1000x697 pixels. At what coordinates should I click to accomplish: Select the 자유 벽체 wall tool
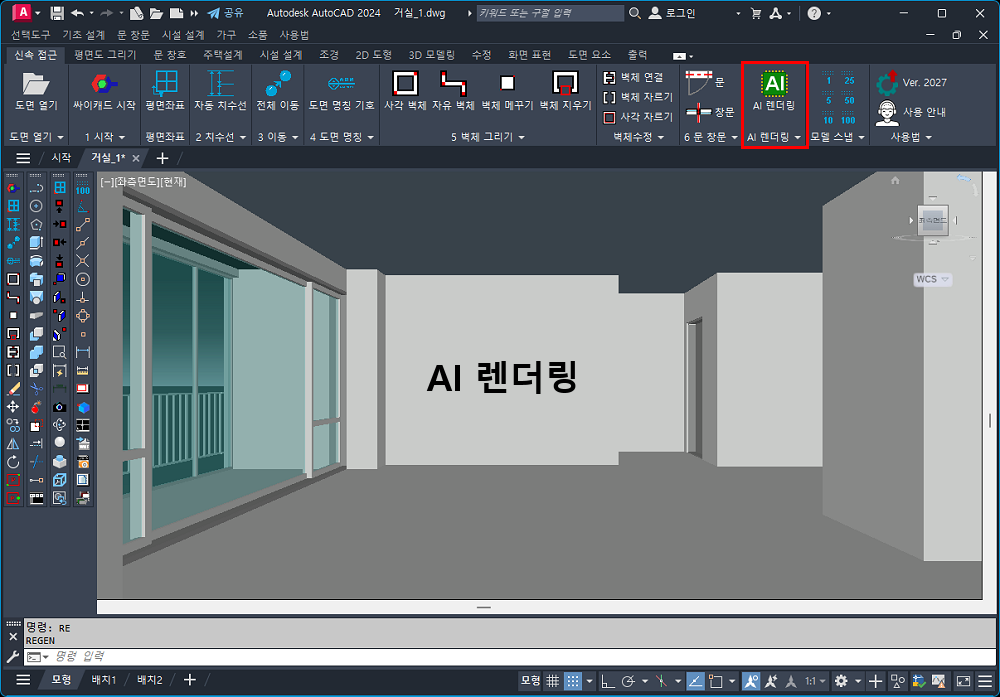tap(453, 85)
